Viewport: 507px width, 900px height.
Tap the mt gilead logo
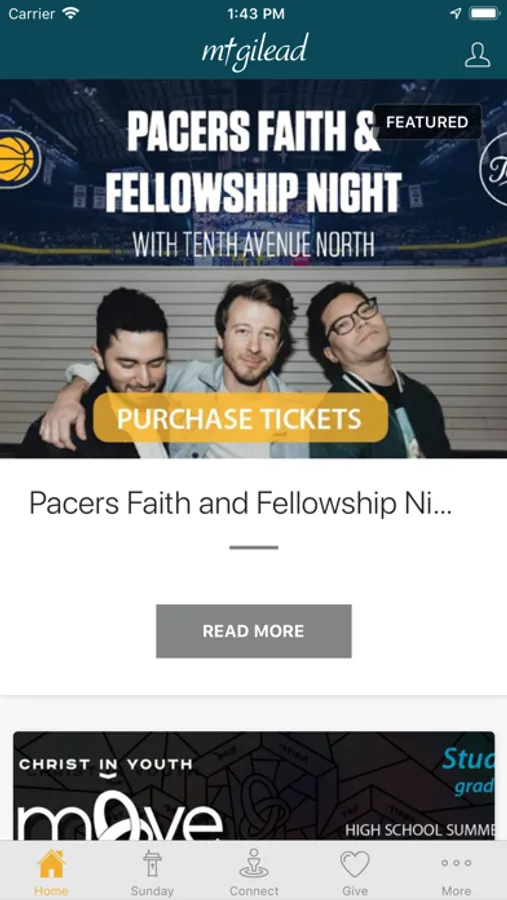255,52
